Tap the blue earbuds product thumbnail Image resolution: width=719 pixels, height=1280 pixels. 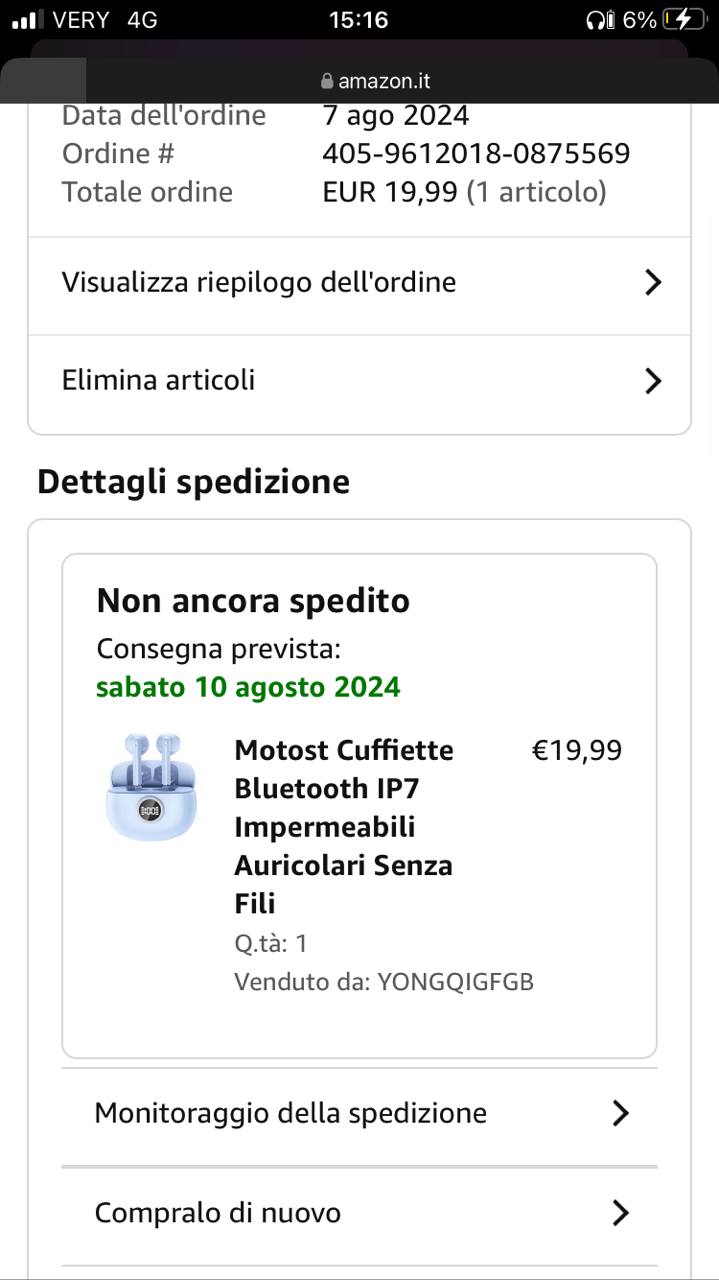(151, 787)
